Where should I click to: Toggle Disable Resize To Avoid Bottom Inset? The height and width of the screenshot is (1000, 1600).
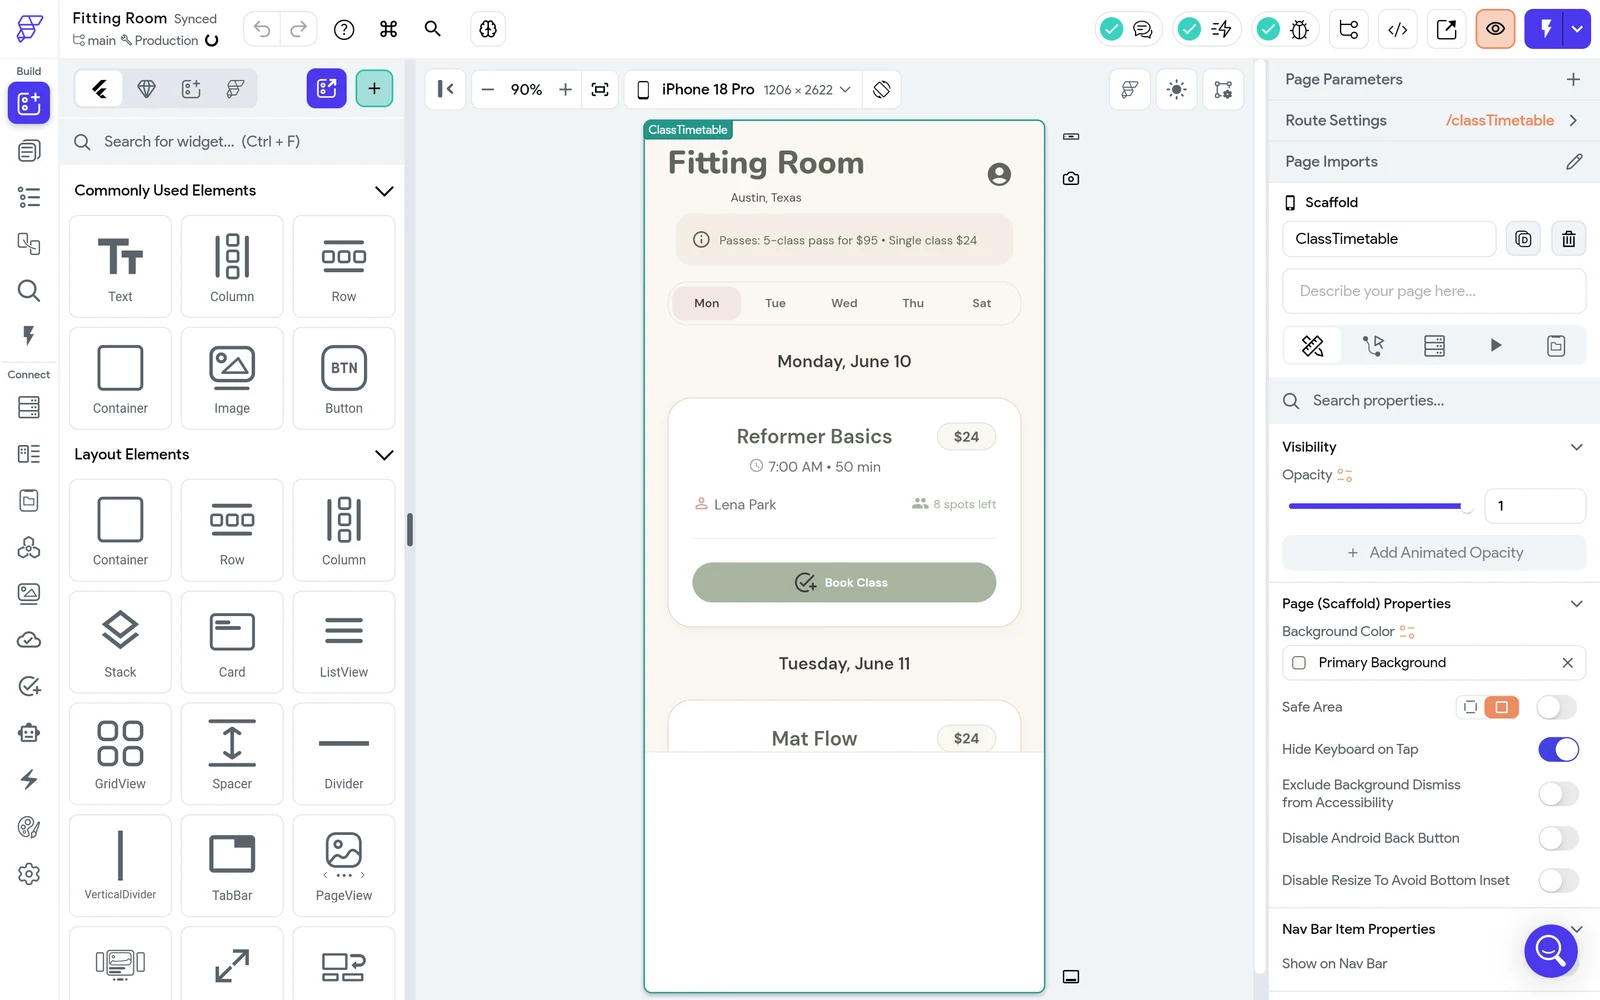pos(1558,880)
